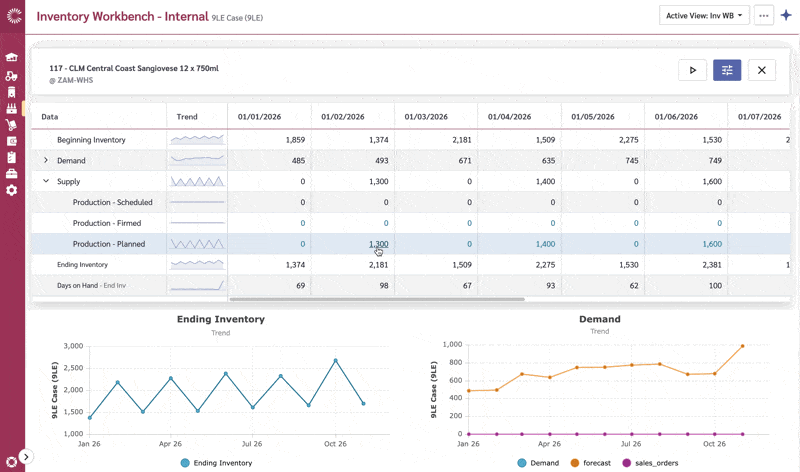Screen dimensions: 800x472
Task: Click the hand truck sidebar icon
Action: 12,124
